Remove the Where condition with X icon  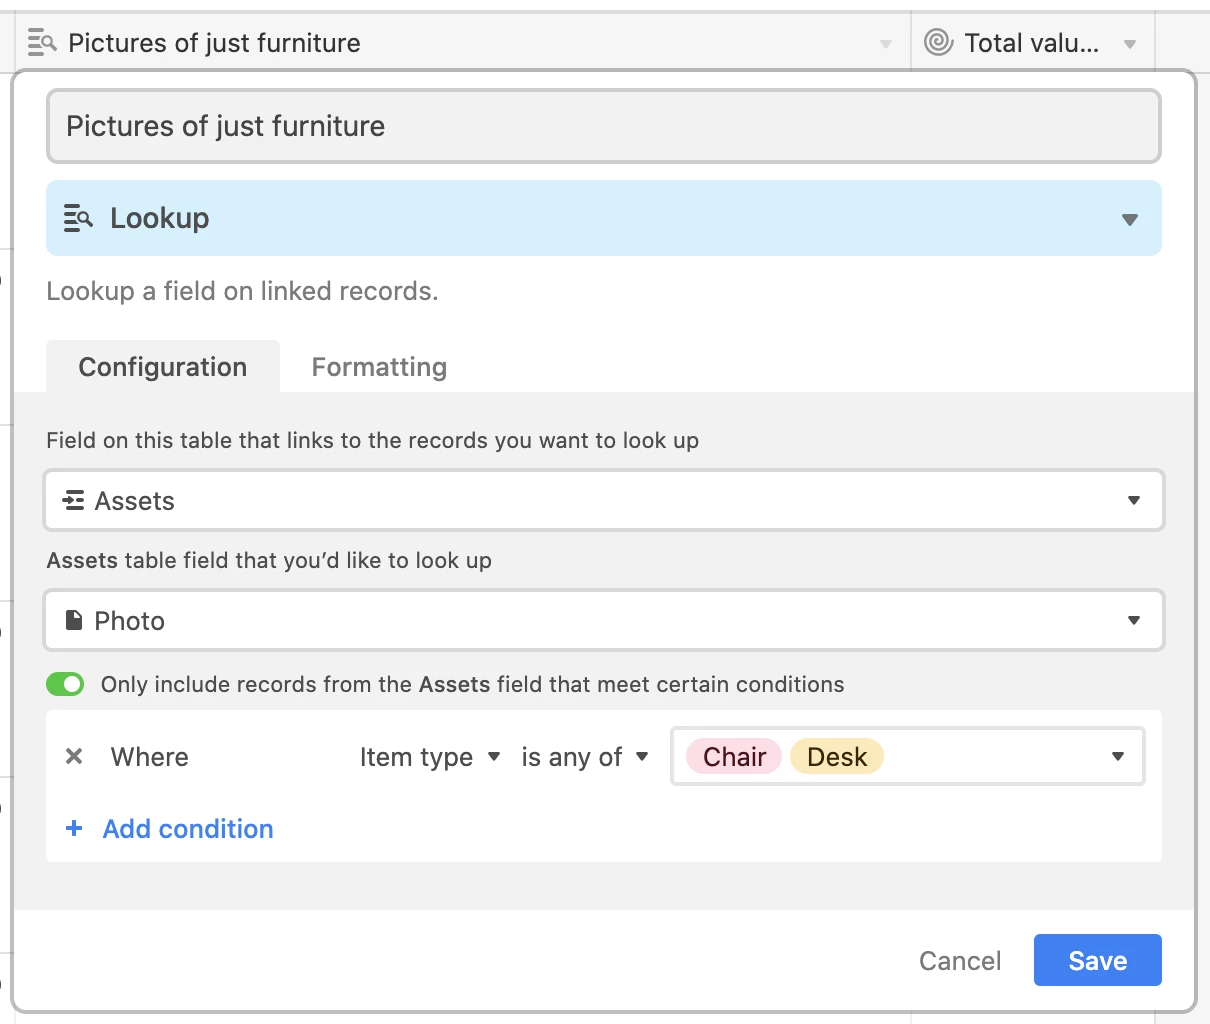click(x=74, y=757)
